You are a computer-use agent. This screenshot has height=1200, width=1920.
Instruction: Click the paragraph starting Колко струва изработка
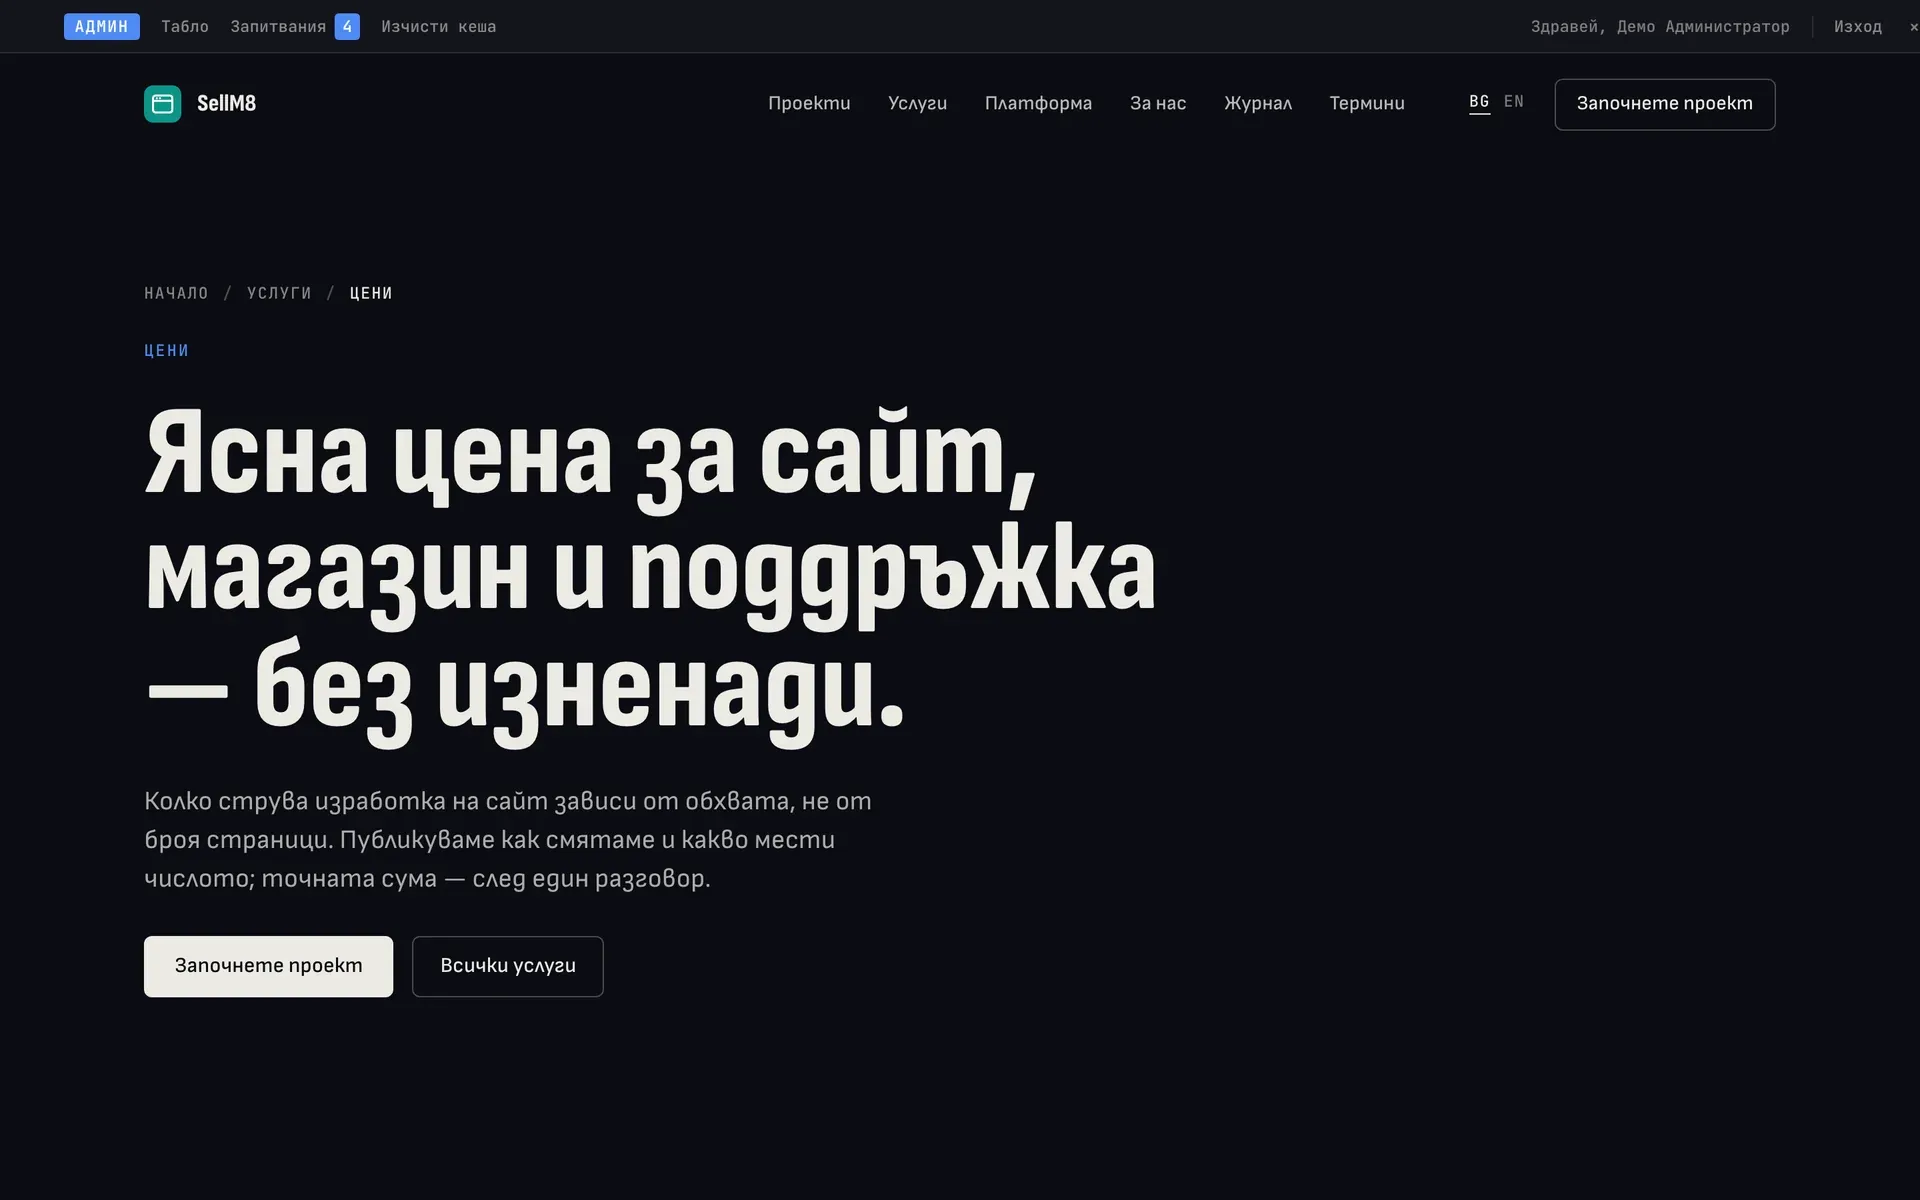point(508,839)
